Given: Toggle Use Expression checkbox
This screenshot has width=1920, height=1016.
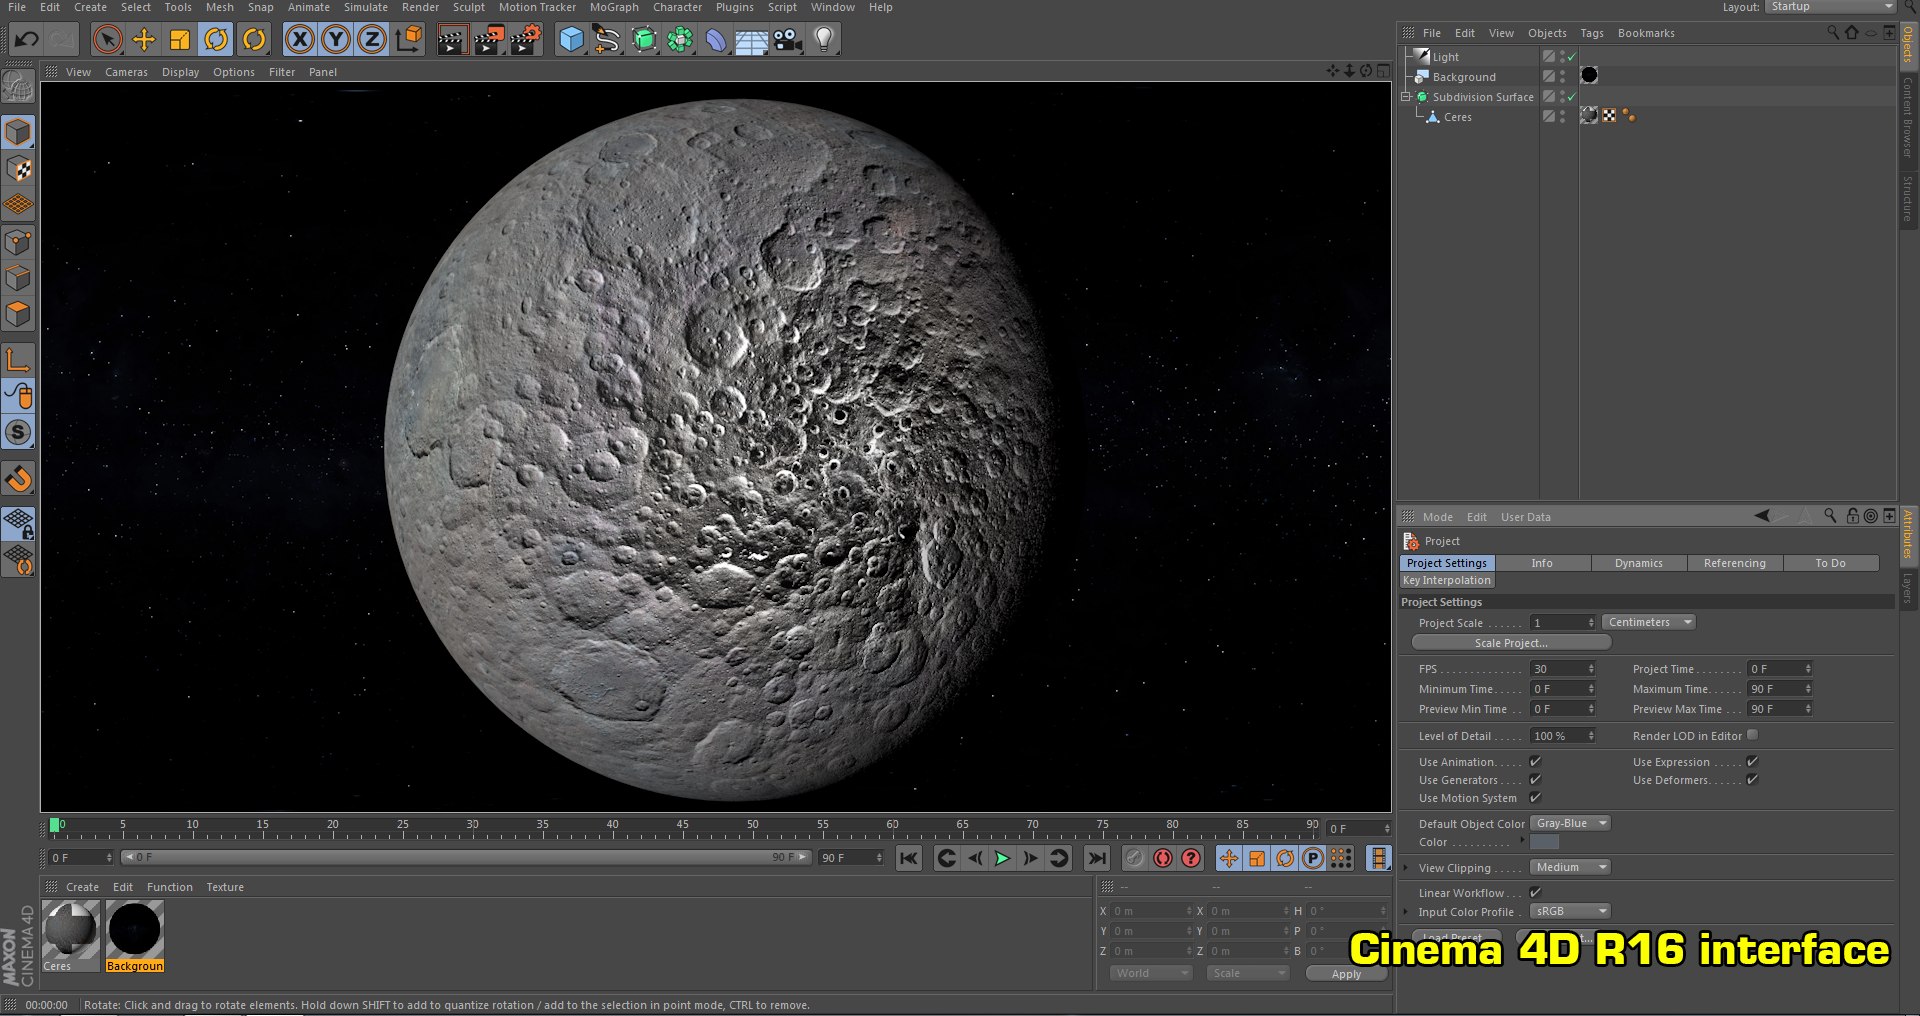Looking at the screenshot, I should [x=1752, y=762].
